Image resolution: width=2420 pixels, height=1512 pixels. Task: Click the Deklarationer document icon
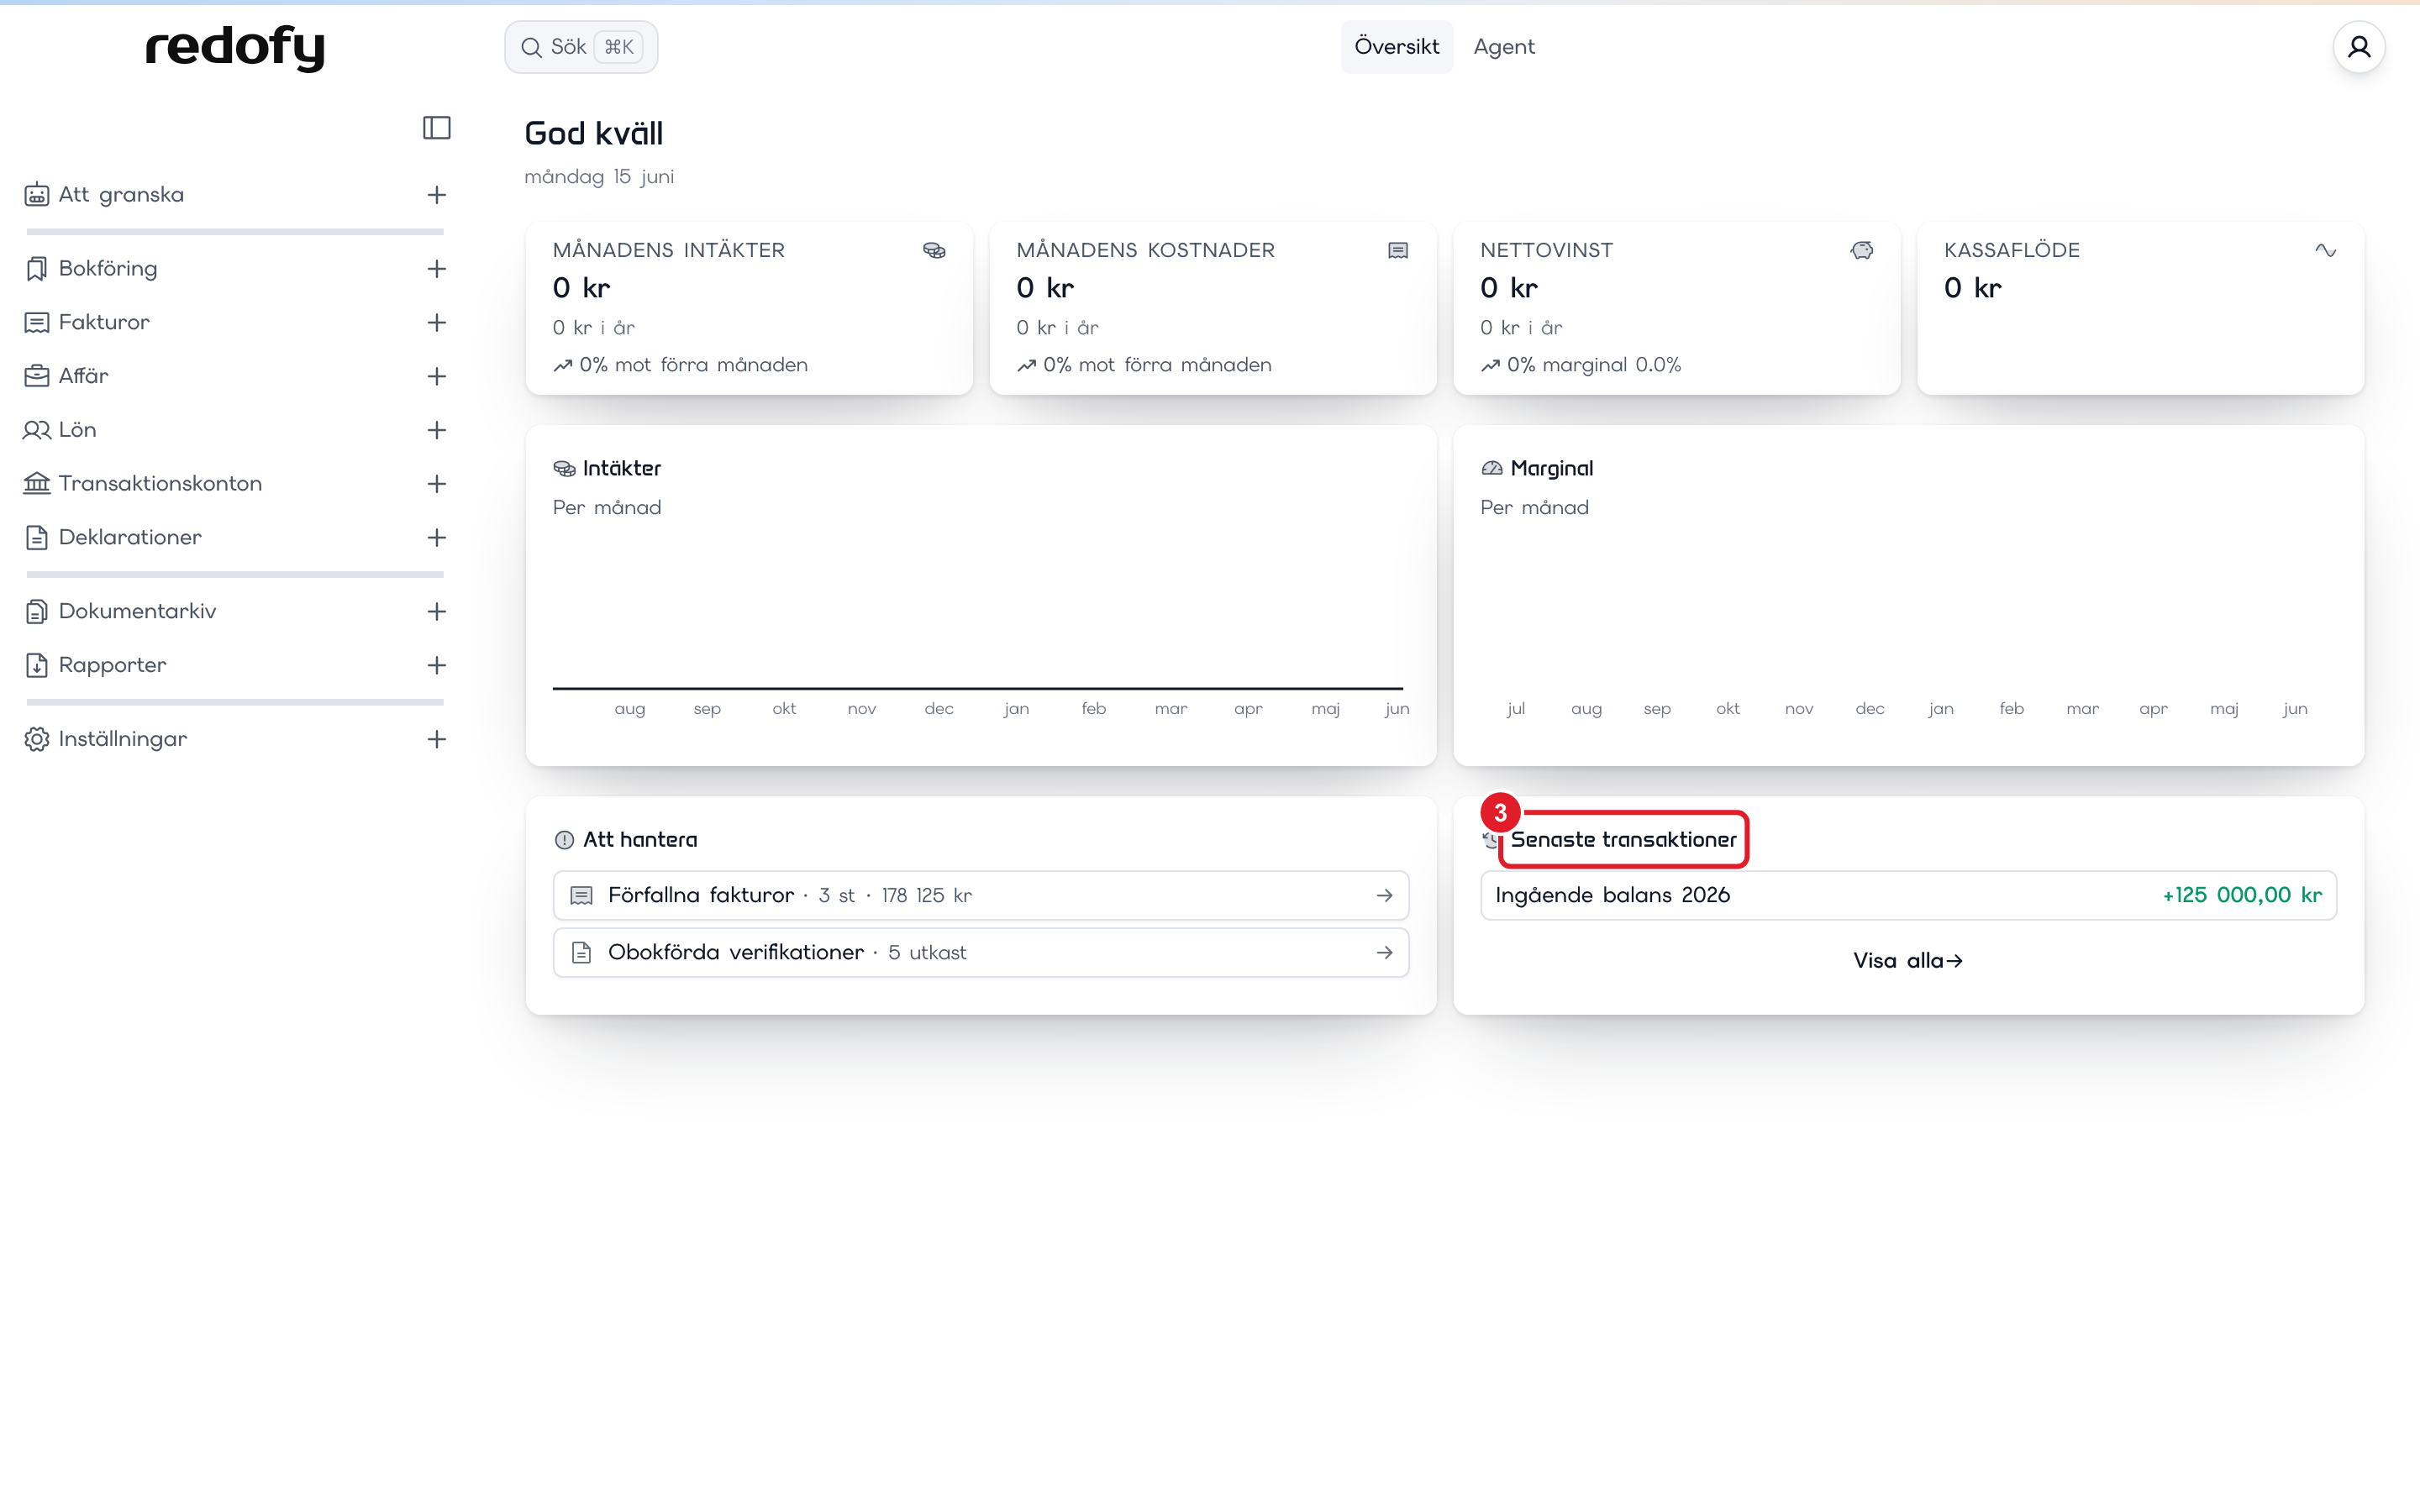(x=37, y=538)
